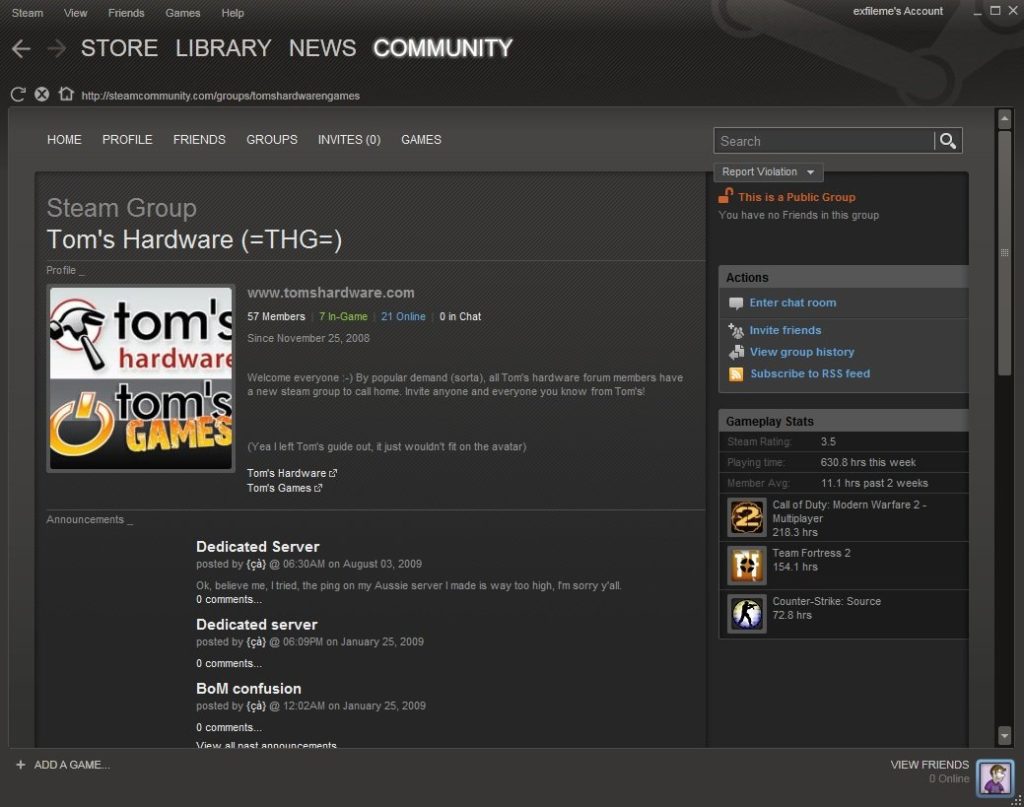Go back with the left arrow icon

point(21,48)
